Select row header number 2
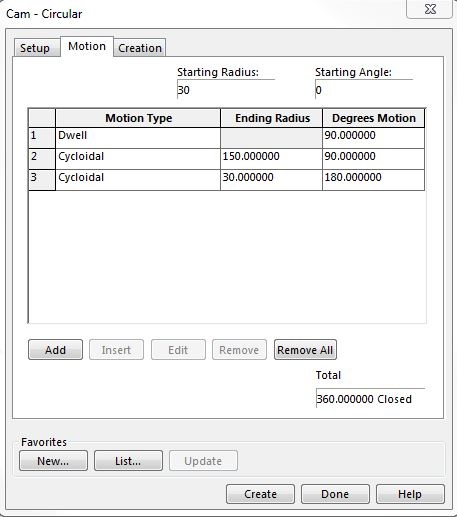The height and width of the screenshot is (517, 457). pyautogui.click(x=42, y=159)
